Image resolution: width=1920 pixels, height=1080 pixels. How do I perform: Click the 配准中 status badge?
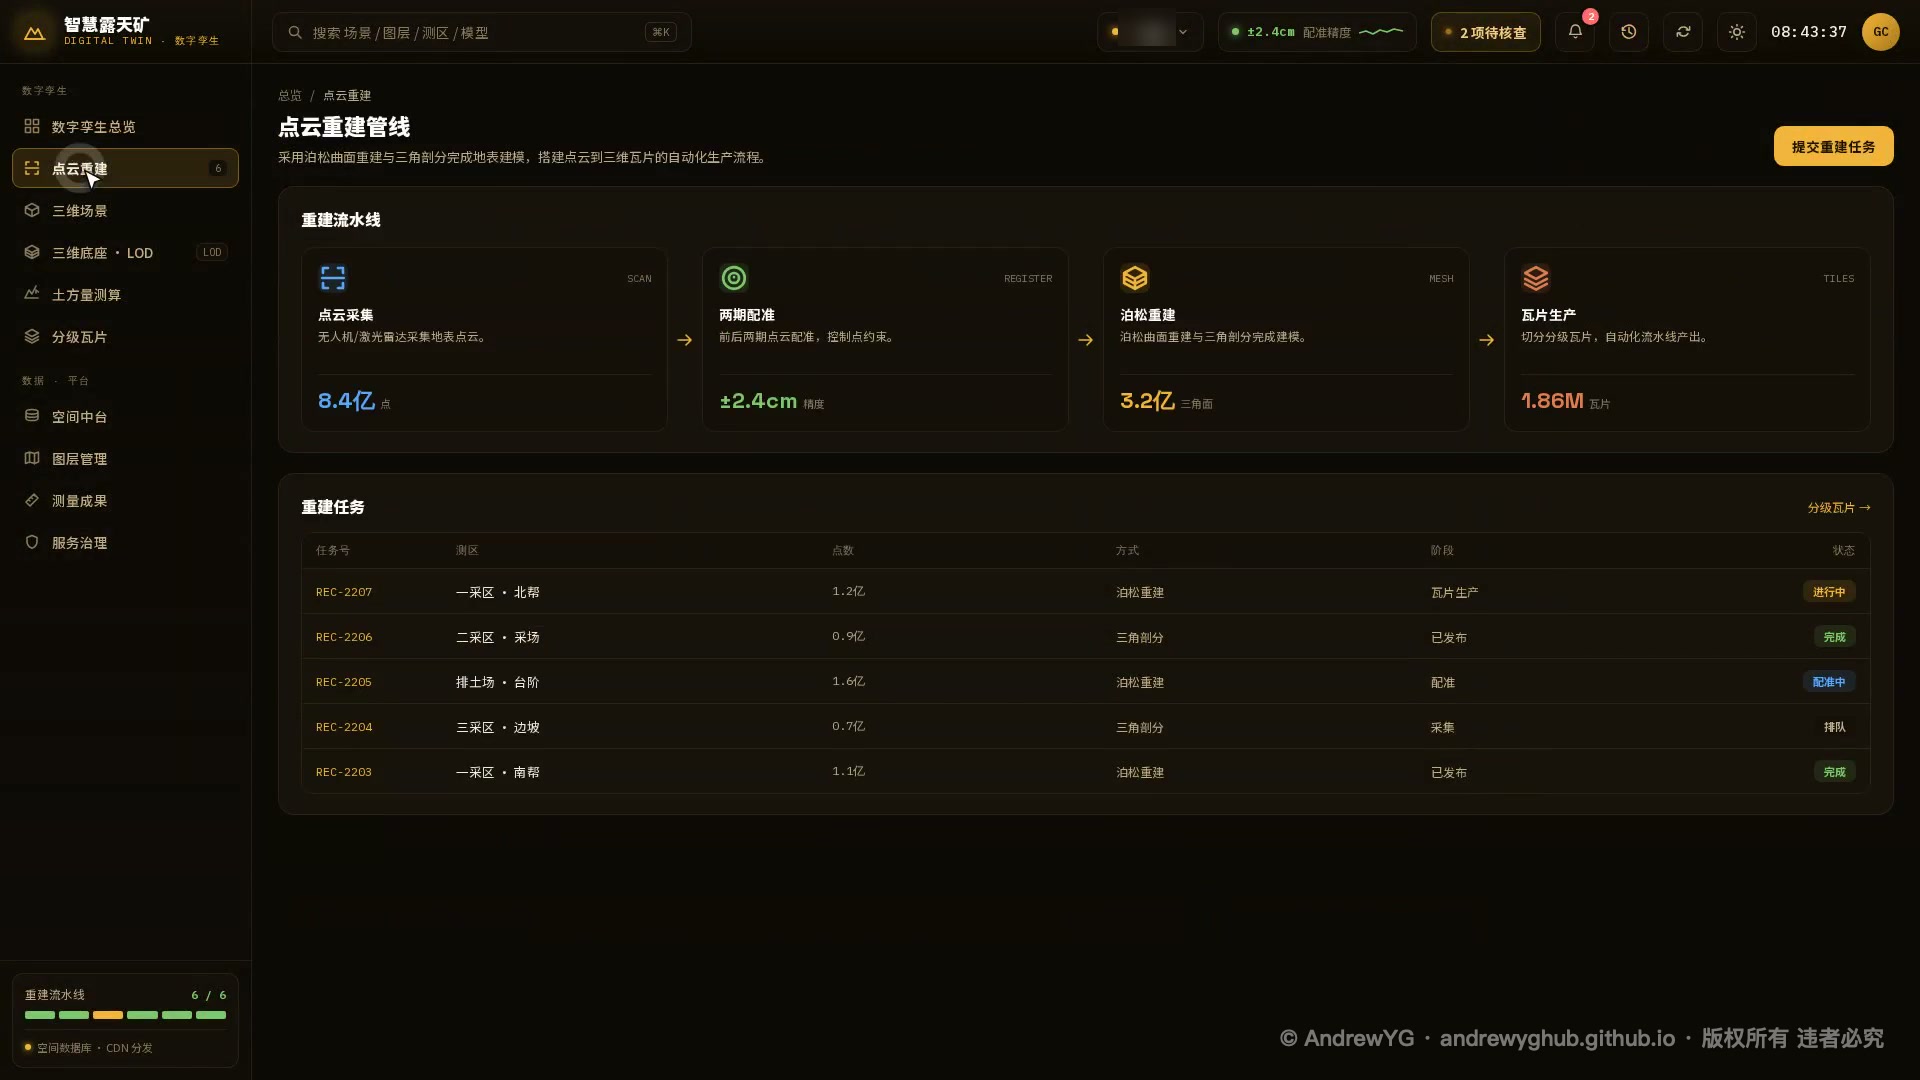(1829, 682)
